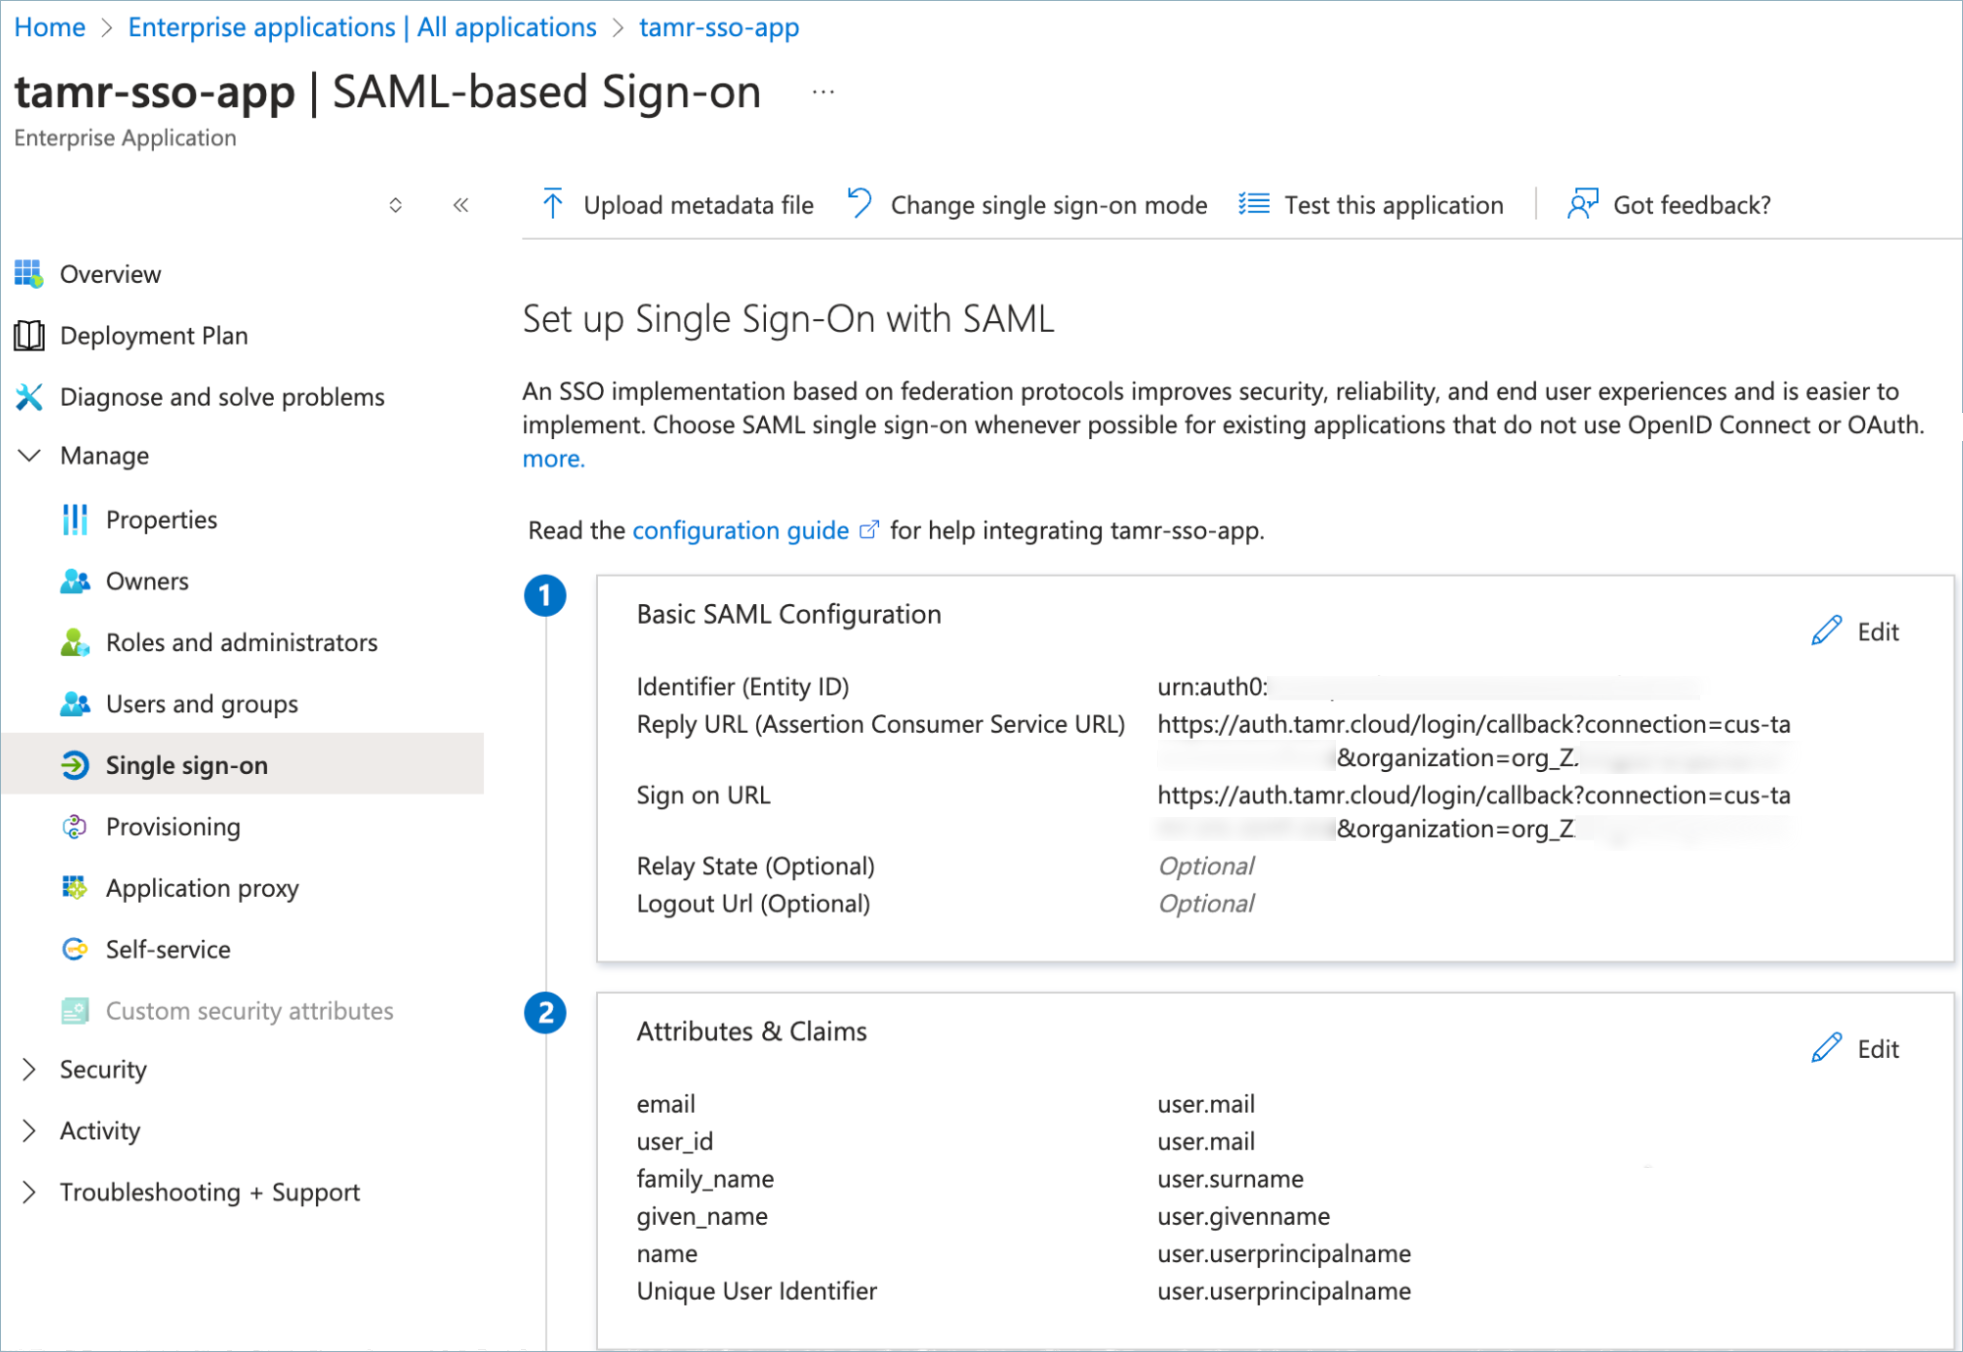Open the configuration guide link

(x=740, y=530)
